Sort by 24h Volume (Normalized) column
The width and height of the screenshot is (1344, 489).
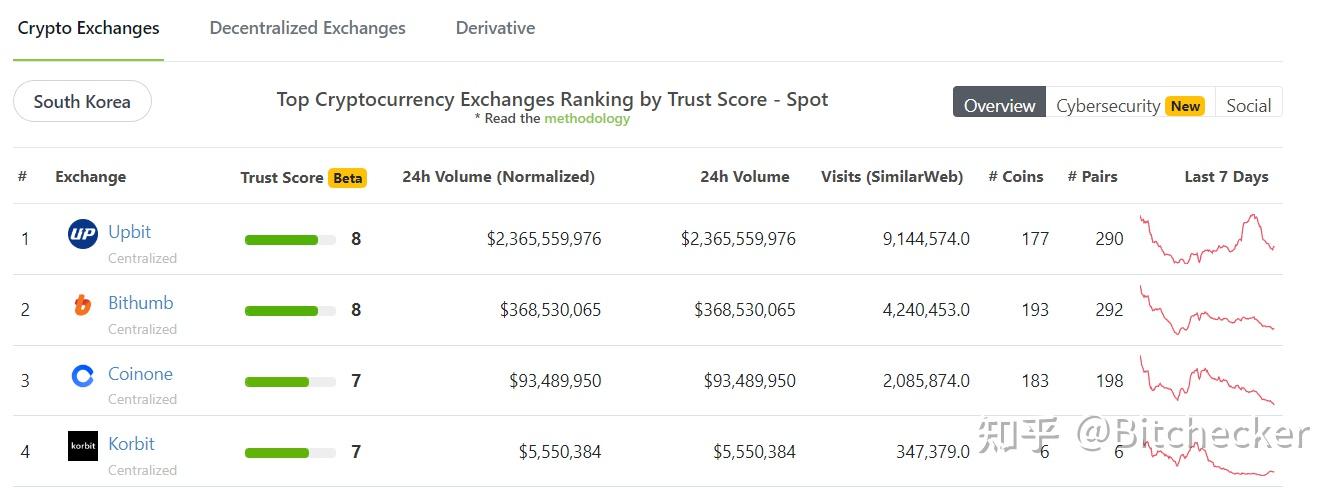[498, 177]
